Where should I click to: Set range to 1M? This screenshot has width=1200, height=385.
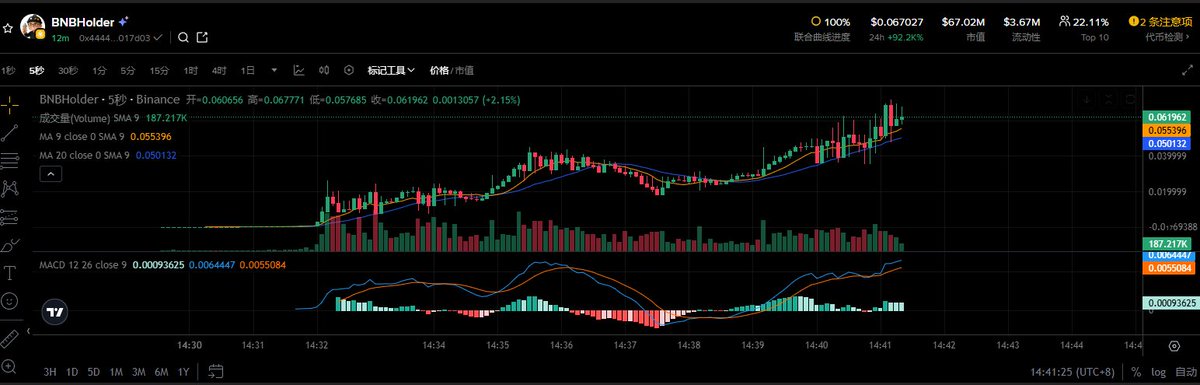point(116,372)
